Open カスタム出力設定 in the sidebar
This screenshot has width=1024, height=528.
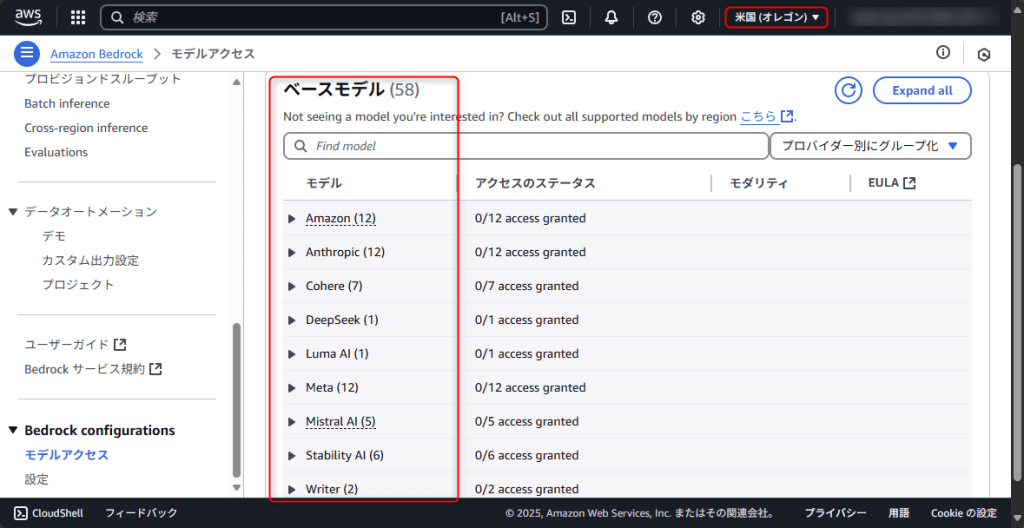pyautogui.click(x=90, y=261)
